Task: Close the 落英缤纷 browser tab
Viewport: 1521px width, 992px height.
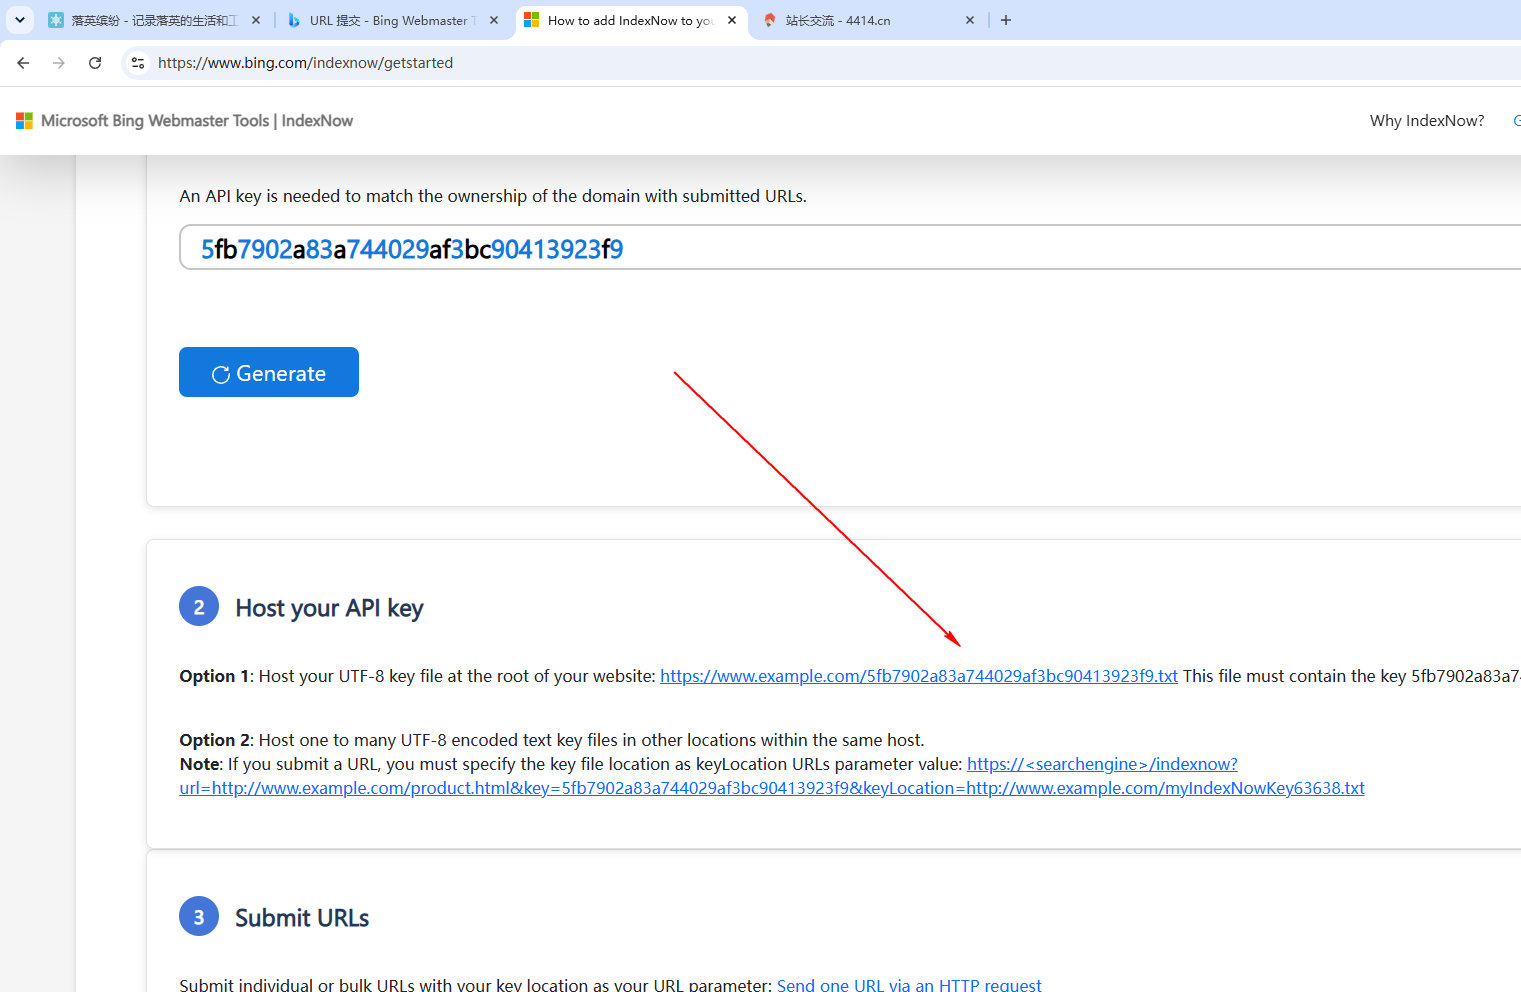Action: (256, 20)
